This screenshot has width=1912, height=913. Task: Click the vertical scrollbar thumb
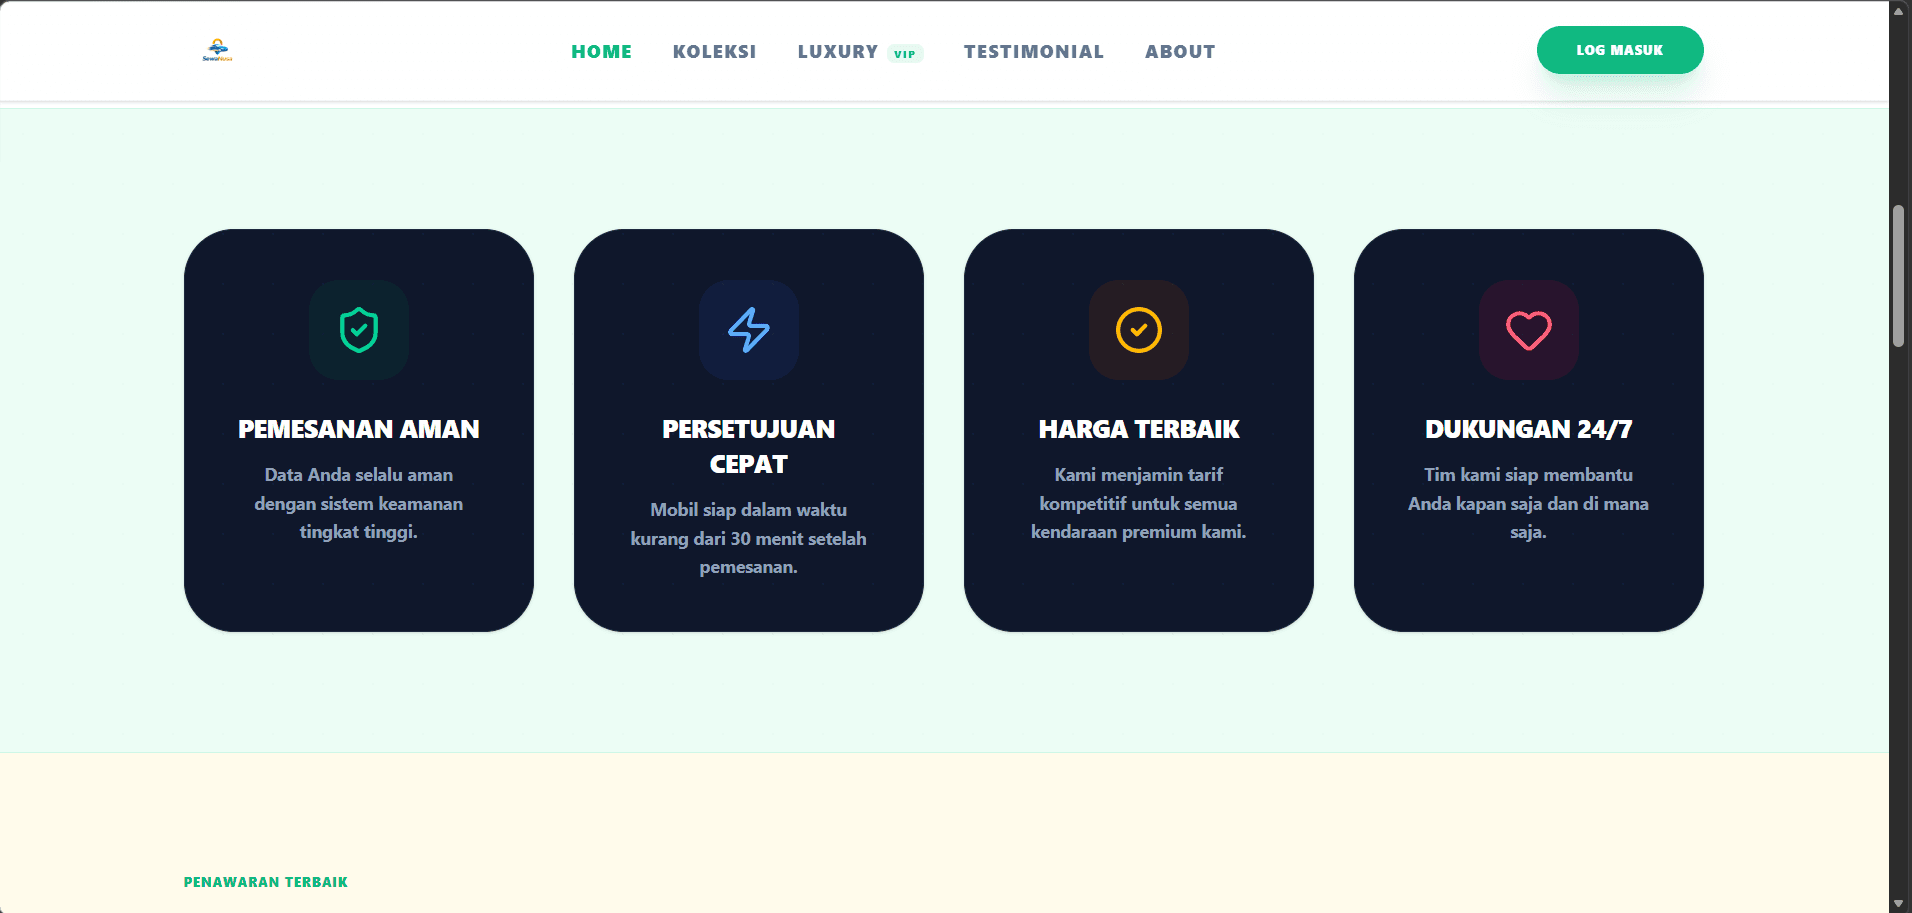[1899, 276]
